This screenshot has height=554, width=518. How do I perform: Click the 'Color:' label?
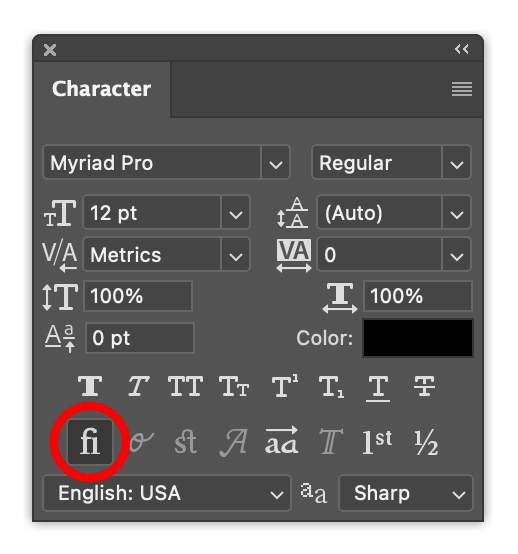click(x=324, y=338)
